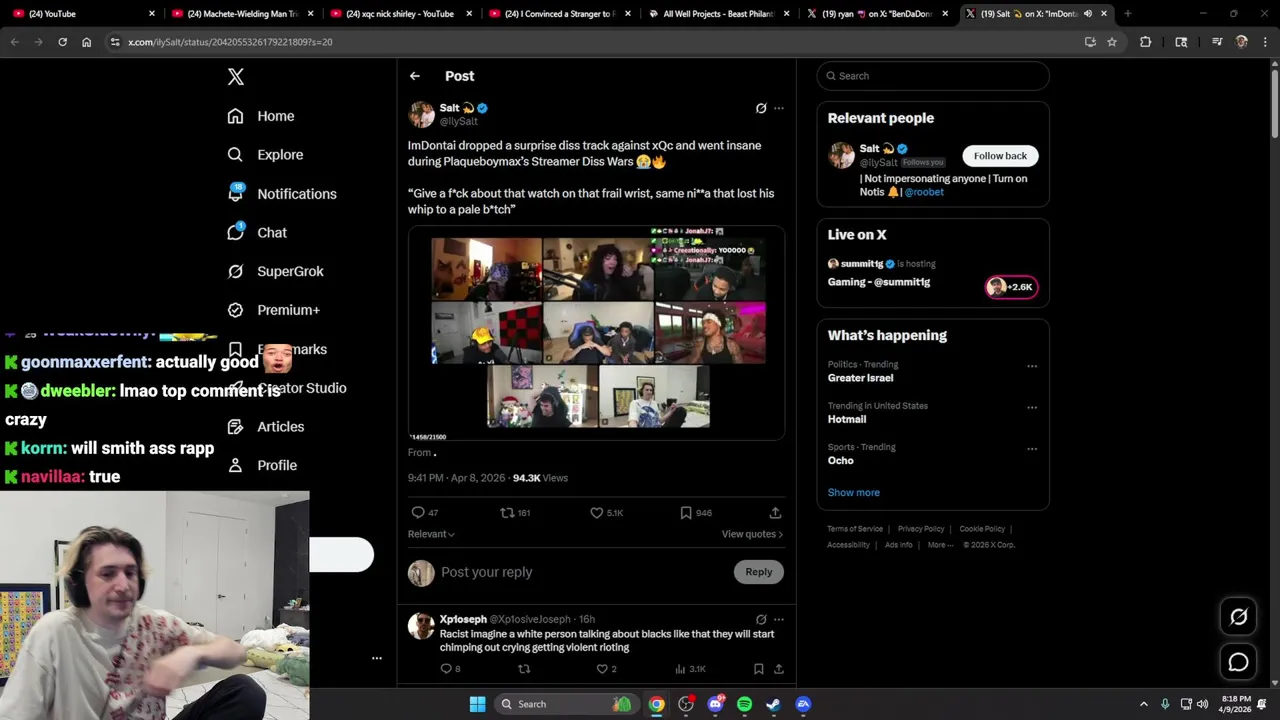Click the X Search input field

pos(933,76)
